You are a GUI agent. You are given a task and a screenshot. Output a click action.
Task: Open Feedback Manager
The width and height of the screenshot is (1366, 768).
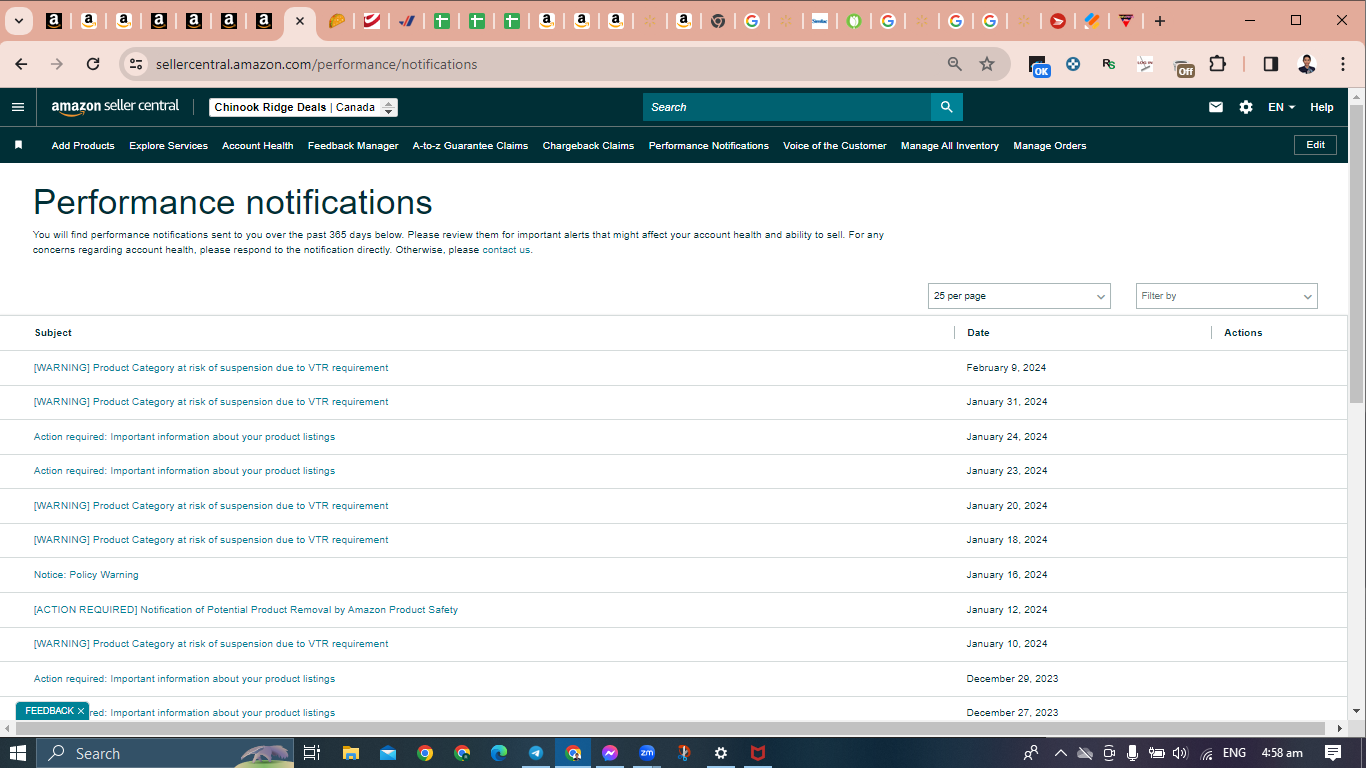pyautogui.click(x=353, y=146)
